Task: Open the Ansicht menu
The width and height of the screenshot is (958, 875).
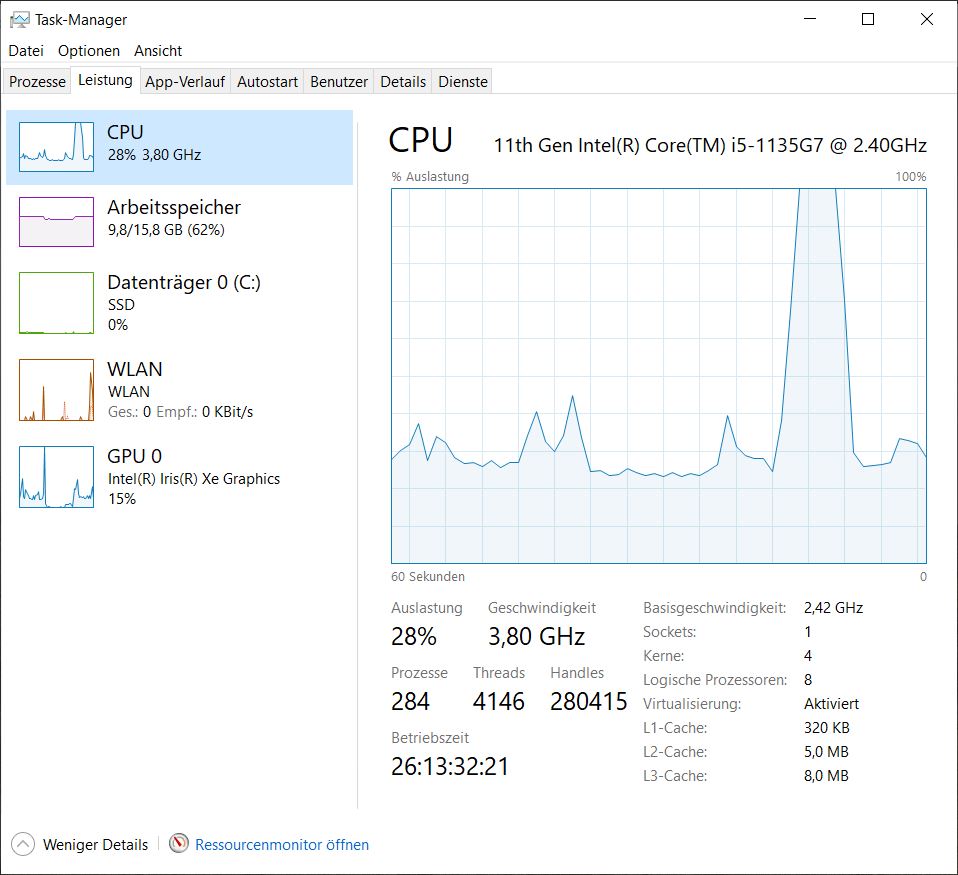Action: pos(158,51)
